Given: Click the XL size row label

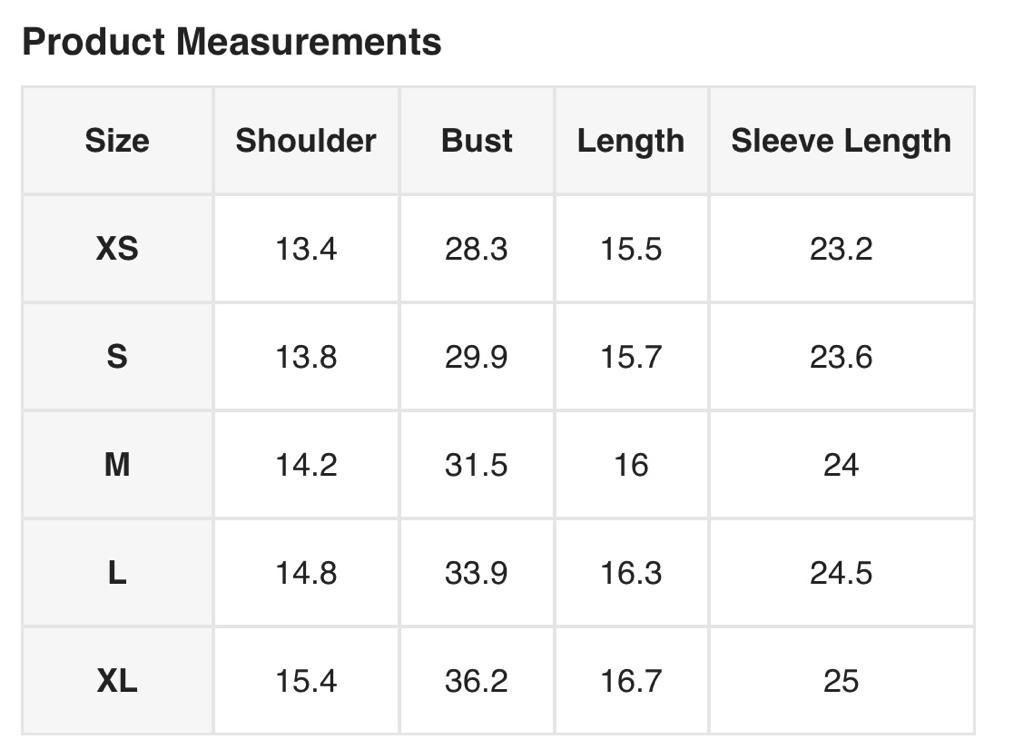Looking at the screenshot, I should click(x=117, y=681).
